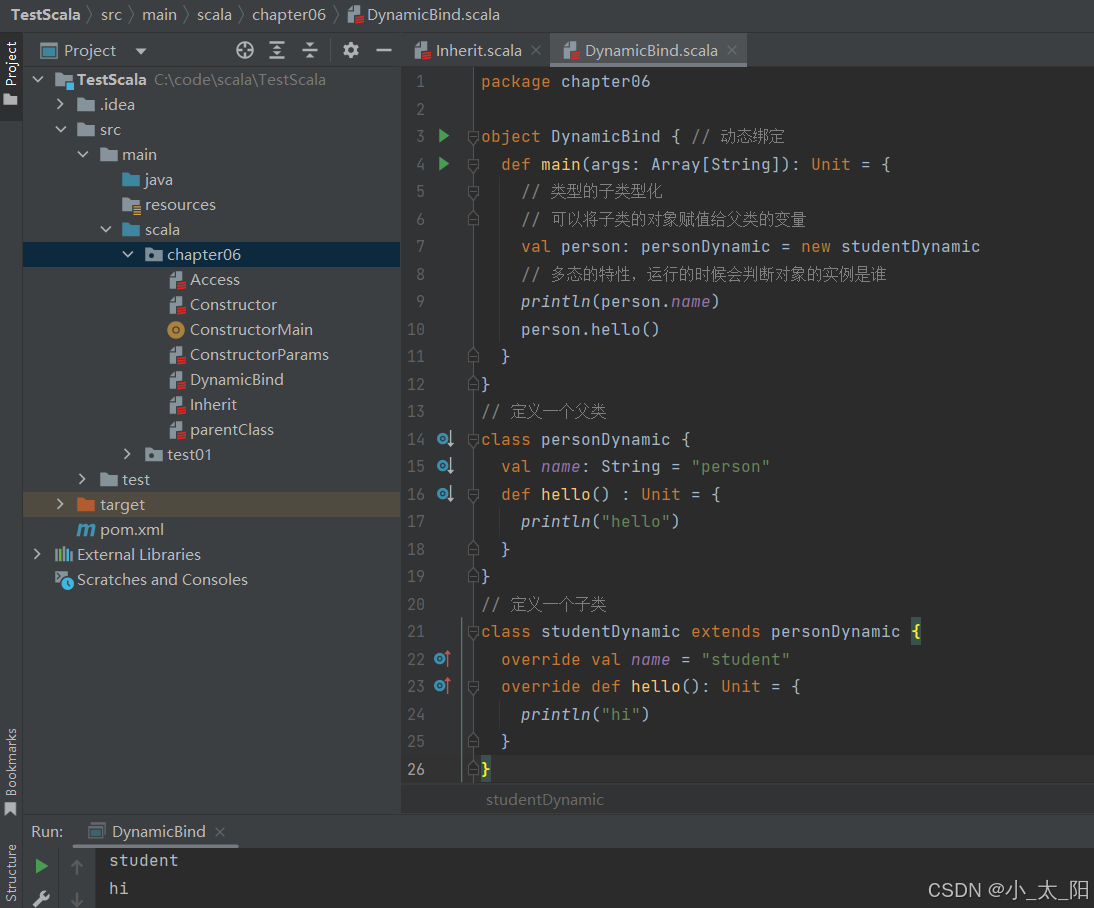Image resolution: width=1094 pixels, height=908 pixels.
Task: Fold the DynamicBind object at line 3
Action: 473,137
